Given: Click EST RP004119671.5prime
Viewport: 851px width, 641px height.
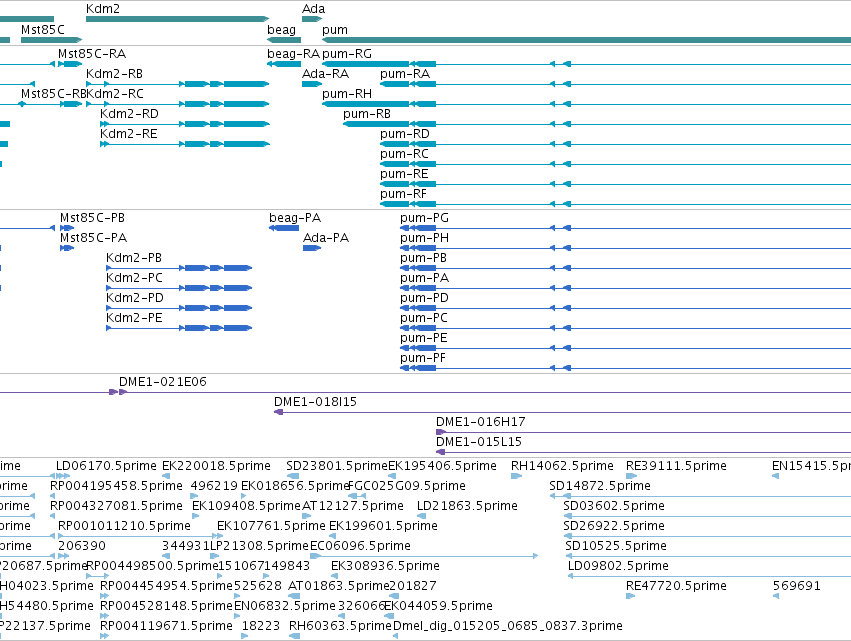Looking at the screenshot, I should (x=166, y=627).
